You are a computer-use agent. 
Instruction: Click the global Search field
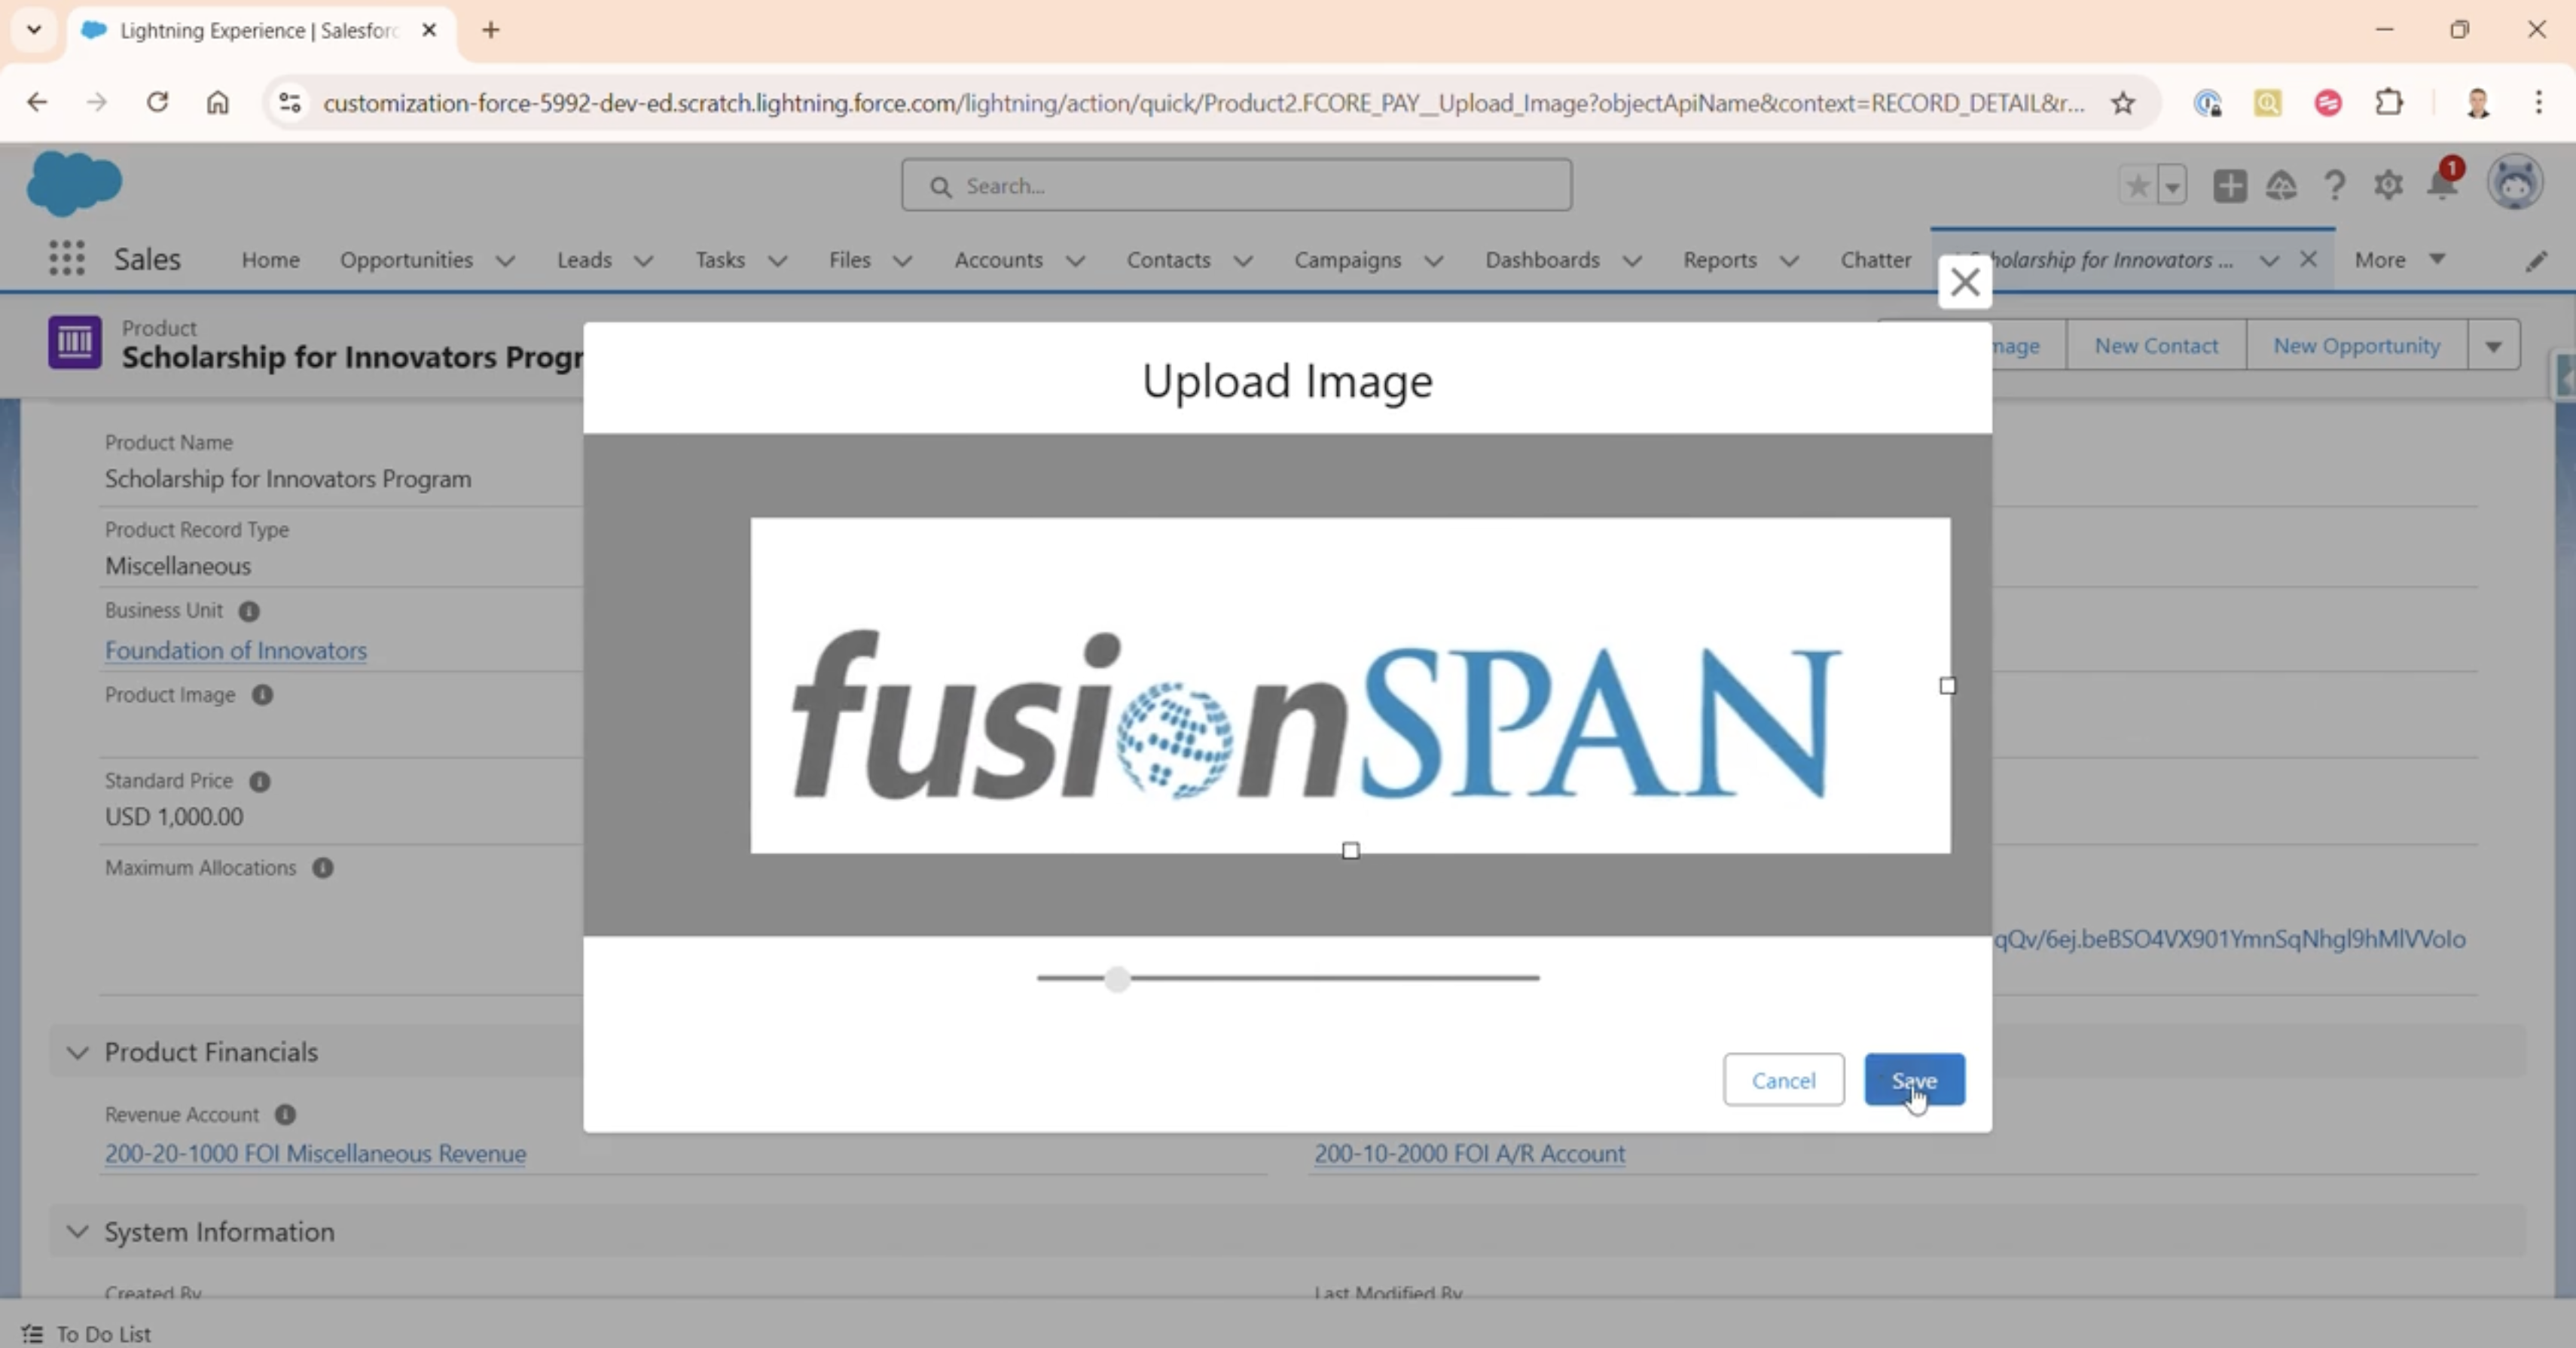point(1236,186)
